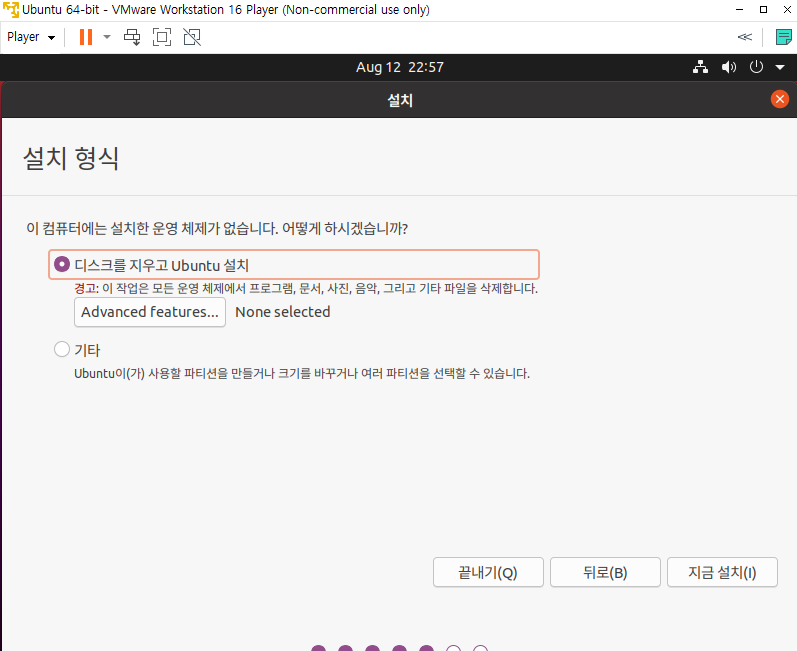Go back with '뒤로(B)' button
Viewport: 797px width, 651px height.
coord(605,572)
